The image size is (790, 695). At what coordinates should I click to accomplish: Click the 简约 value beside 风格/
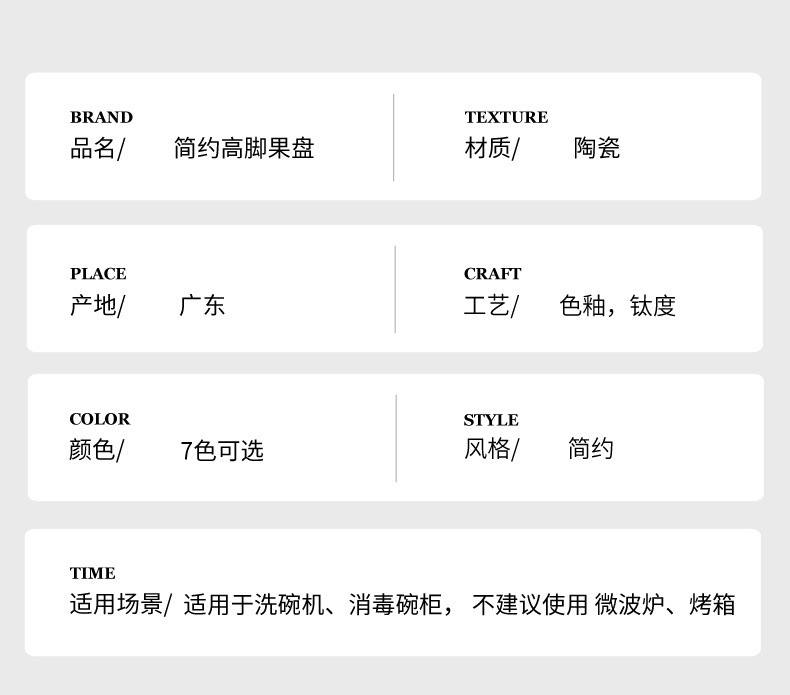pos(591,449)
